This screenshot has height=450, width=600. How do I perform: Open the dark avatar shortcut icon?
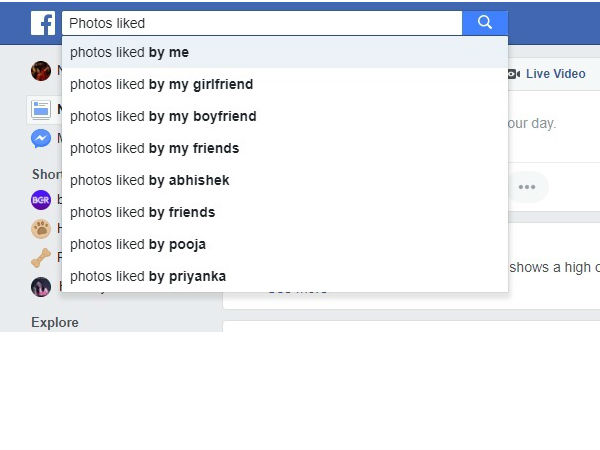click(41, 287)
